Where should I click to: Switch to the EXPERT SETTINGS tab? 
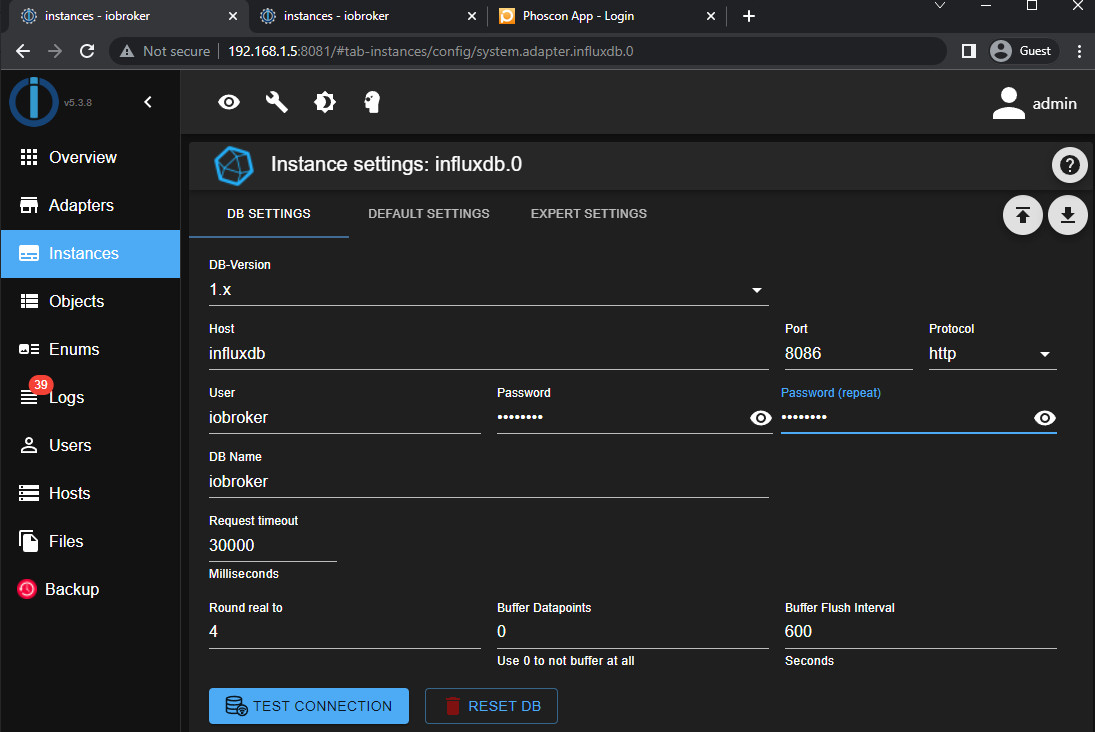pyautogui.click(x=589, y=214)
